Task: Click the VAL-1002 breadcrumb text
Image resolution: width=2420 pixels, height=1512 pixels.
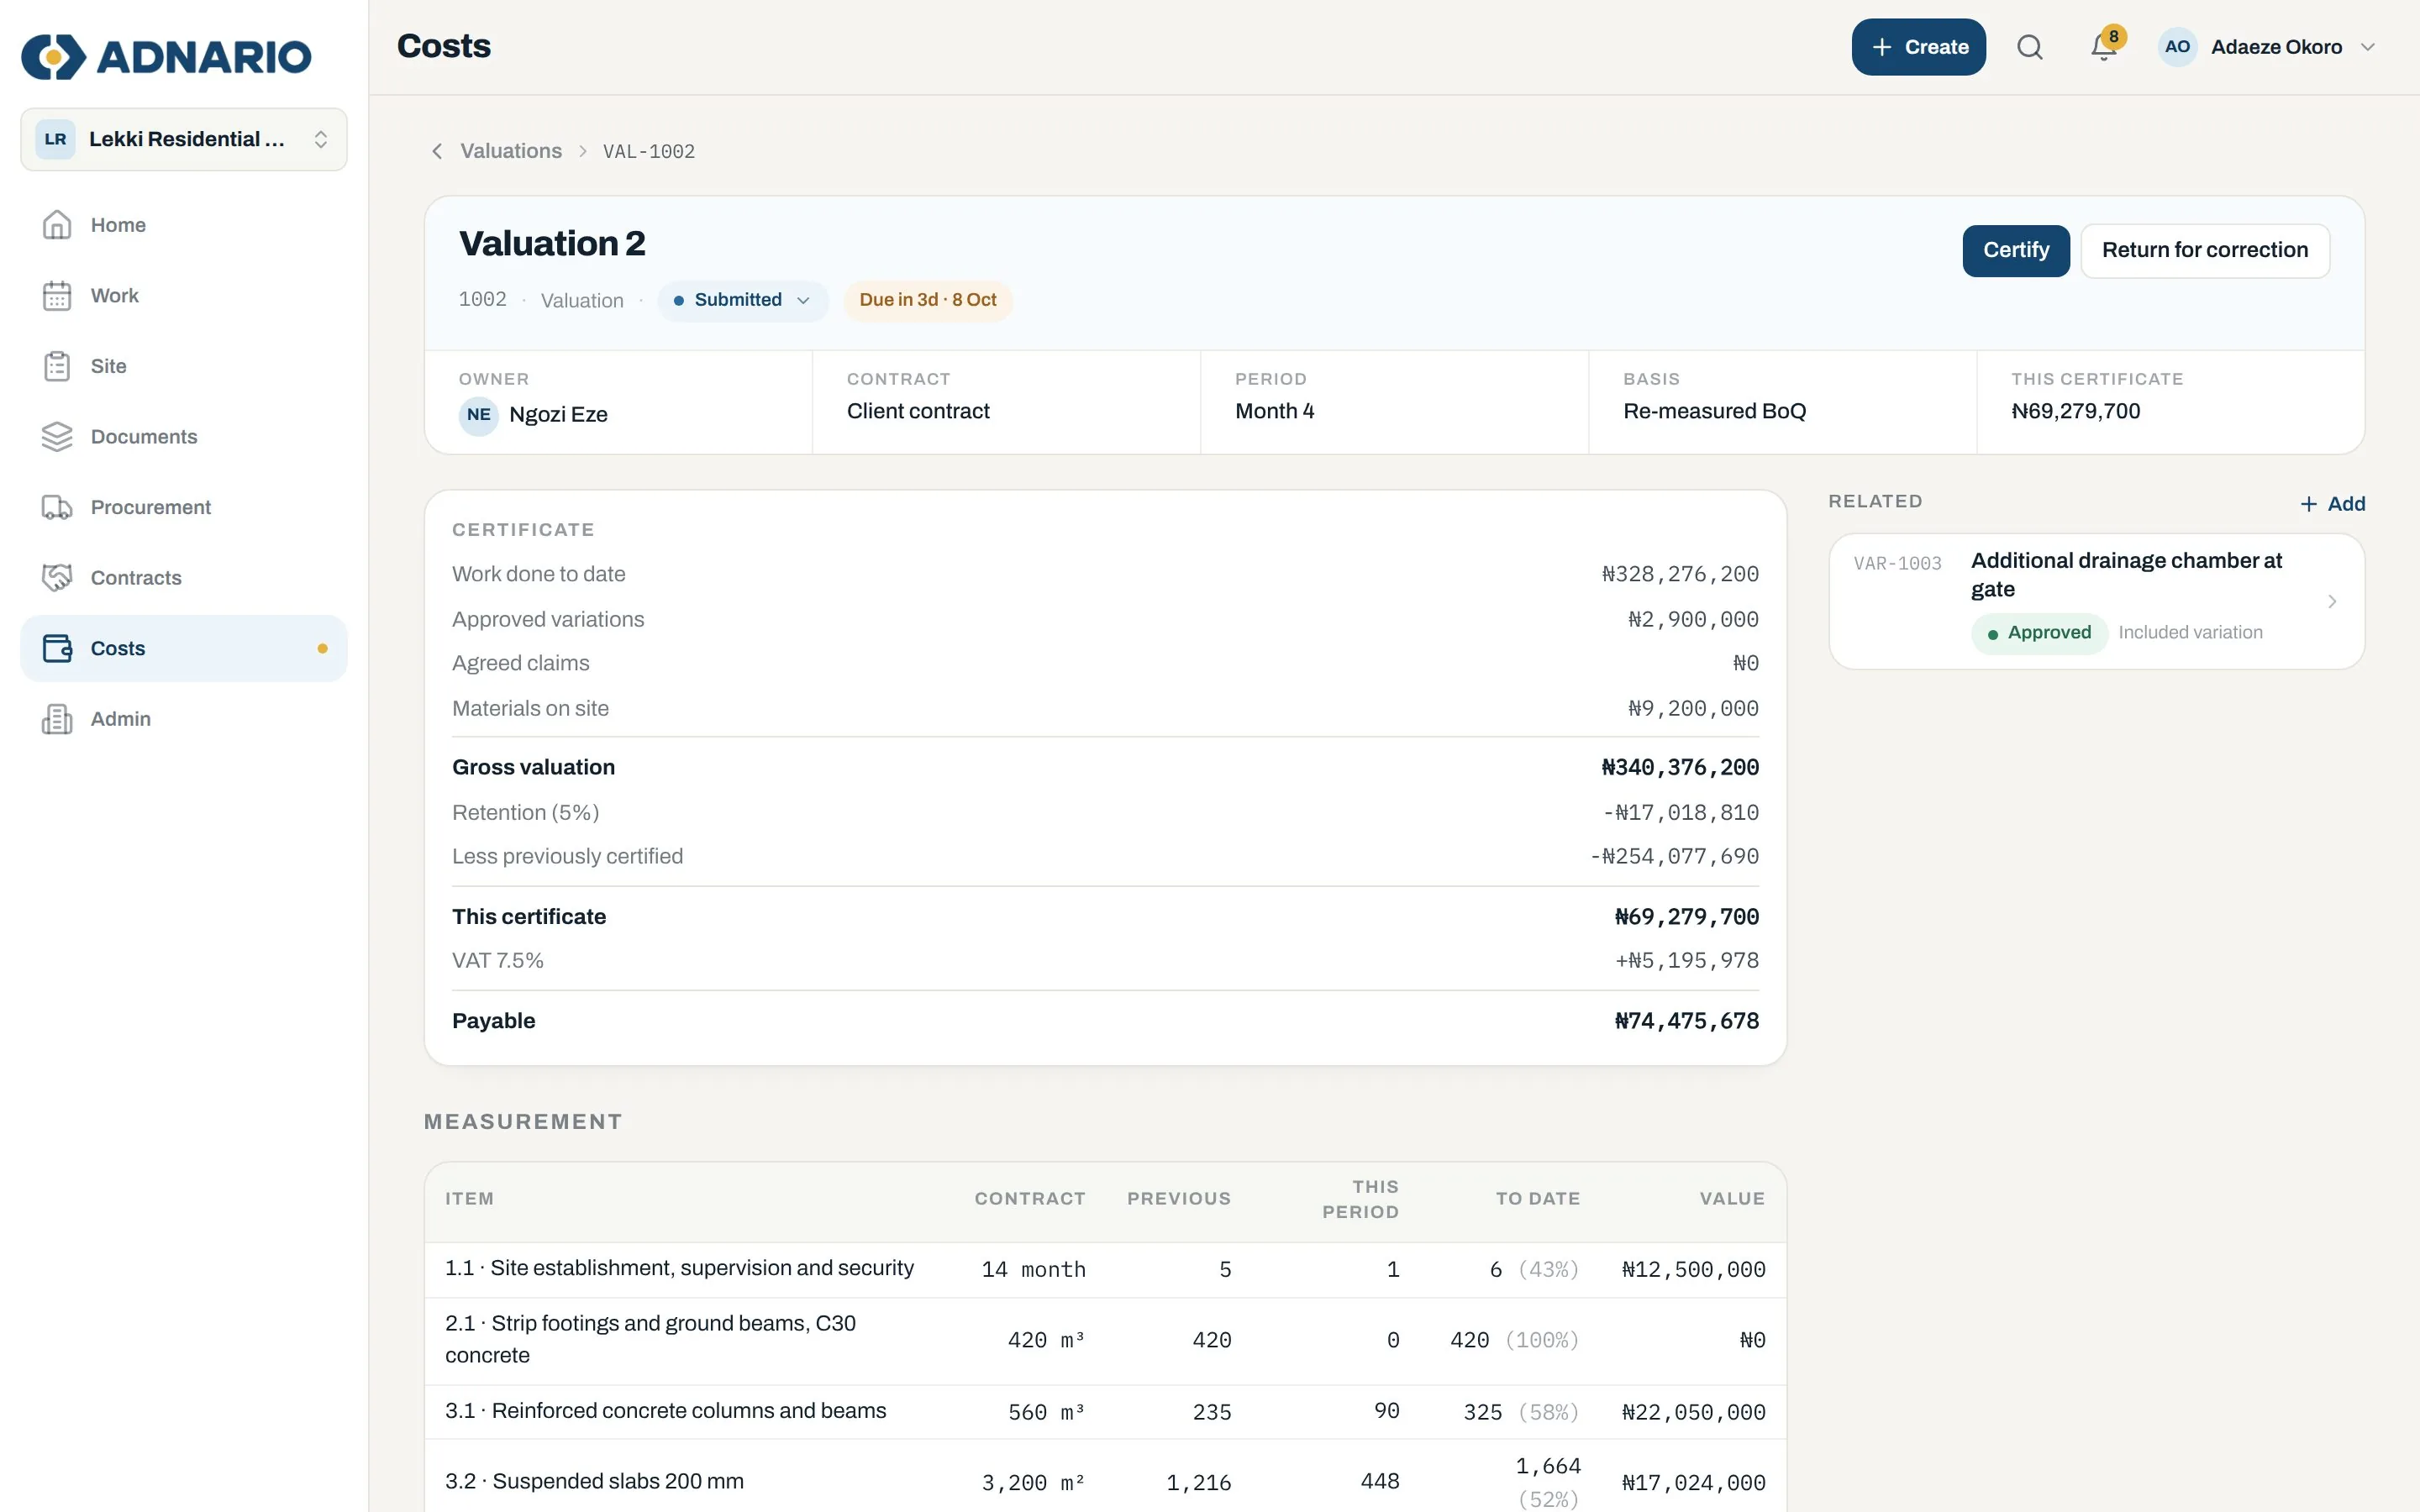Action: pyautogui.click(x=649, y=152)
